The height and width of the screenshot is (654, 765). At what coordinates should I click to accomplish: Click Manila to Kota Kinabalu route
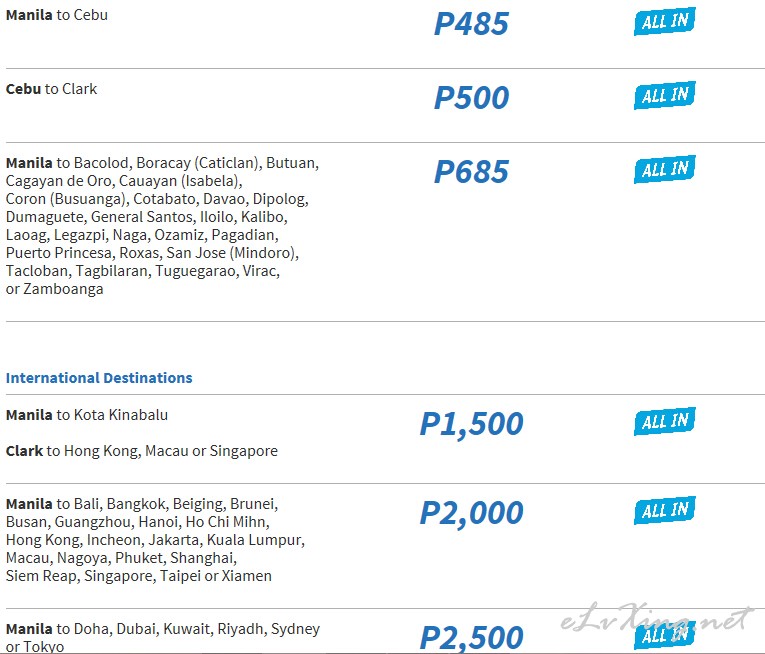87,415
